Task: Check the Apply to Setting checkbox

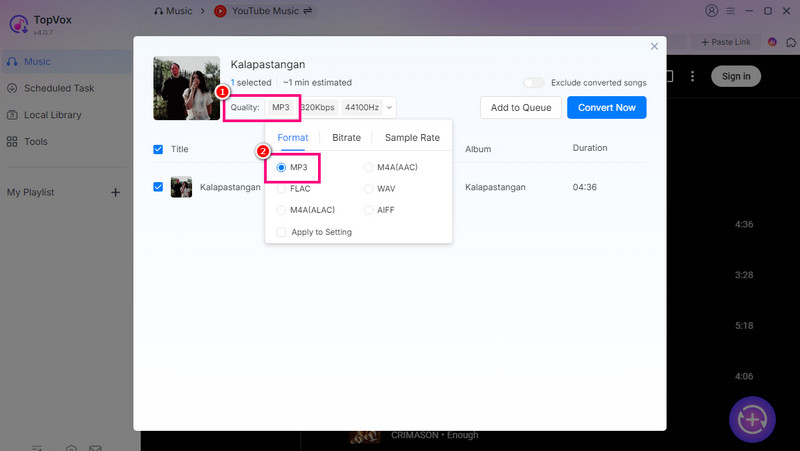Action: point(281,232)
